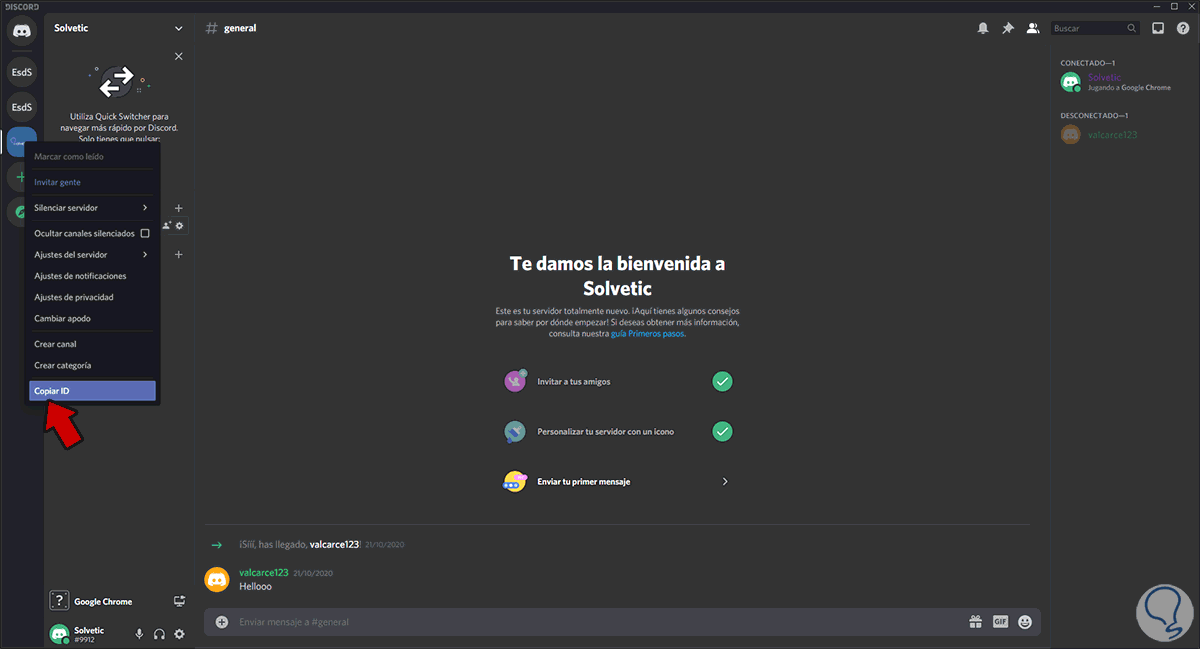Click the hash icon beside general

pos(211,28)
